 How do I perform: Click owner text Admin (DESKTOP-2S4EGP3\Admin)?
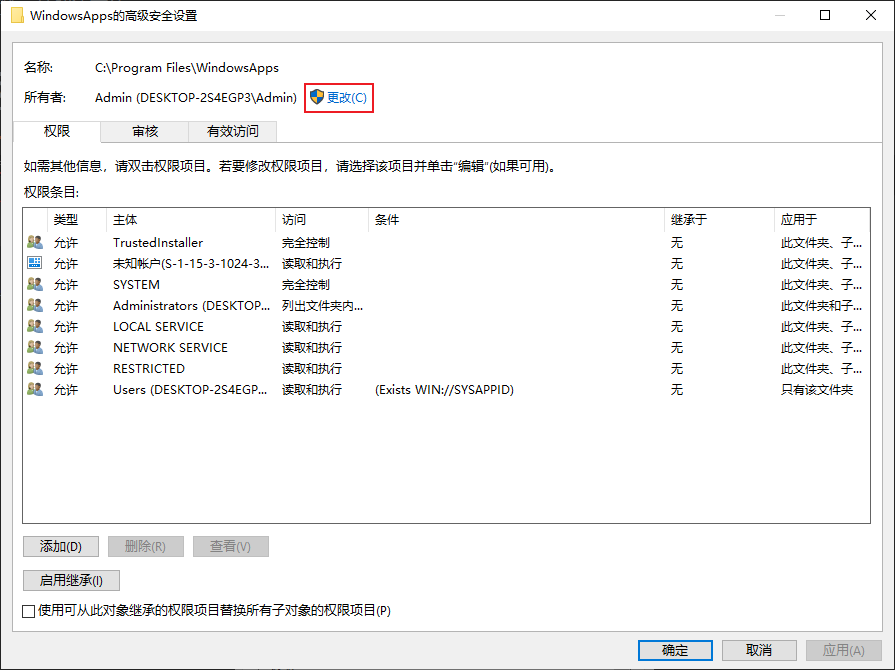pyautogui.click(x=196, y=98)
